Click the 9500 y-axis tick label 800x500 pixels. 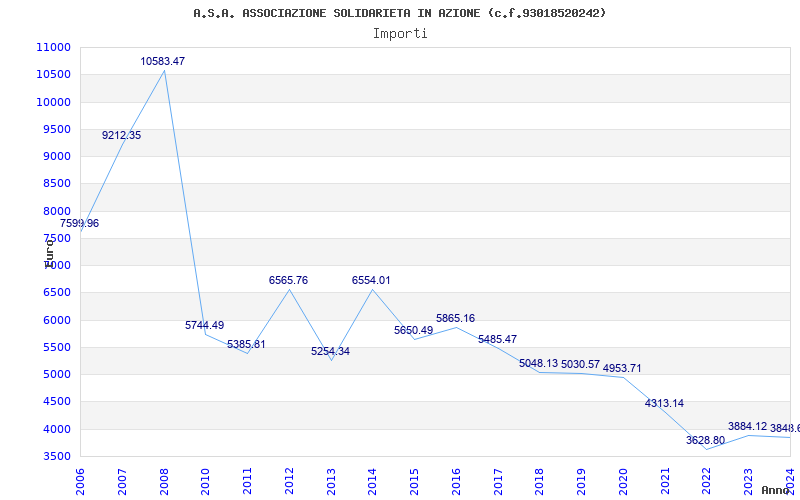click(56, 129)
